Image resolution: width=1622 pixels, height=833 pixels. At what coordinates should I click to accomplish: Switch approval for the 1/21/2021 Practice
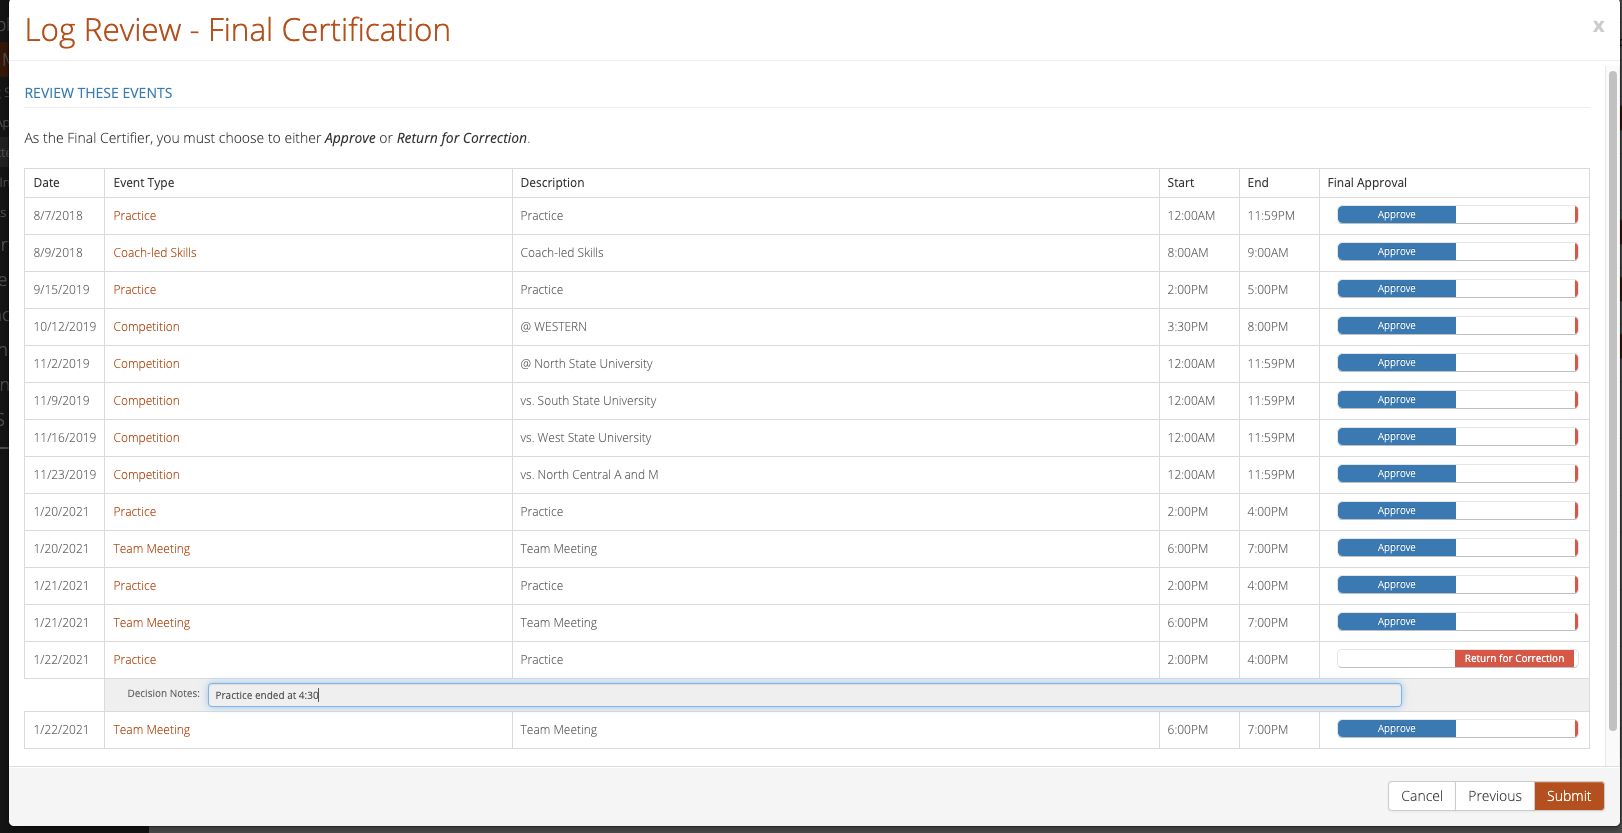coord(1457,585)
